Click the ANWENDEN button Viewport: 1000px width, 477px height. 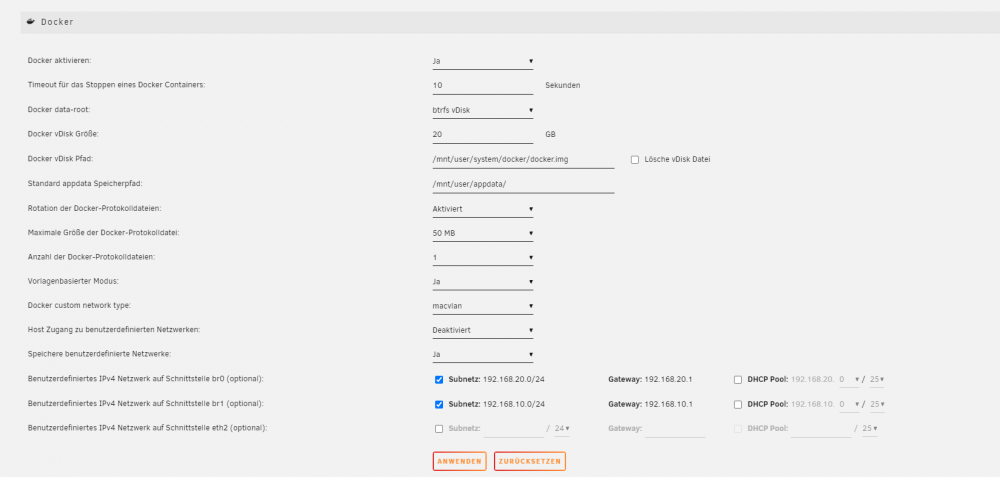(459, 461)
